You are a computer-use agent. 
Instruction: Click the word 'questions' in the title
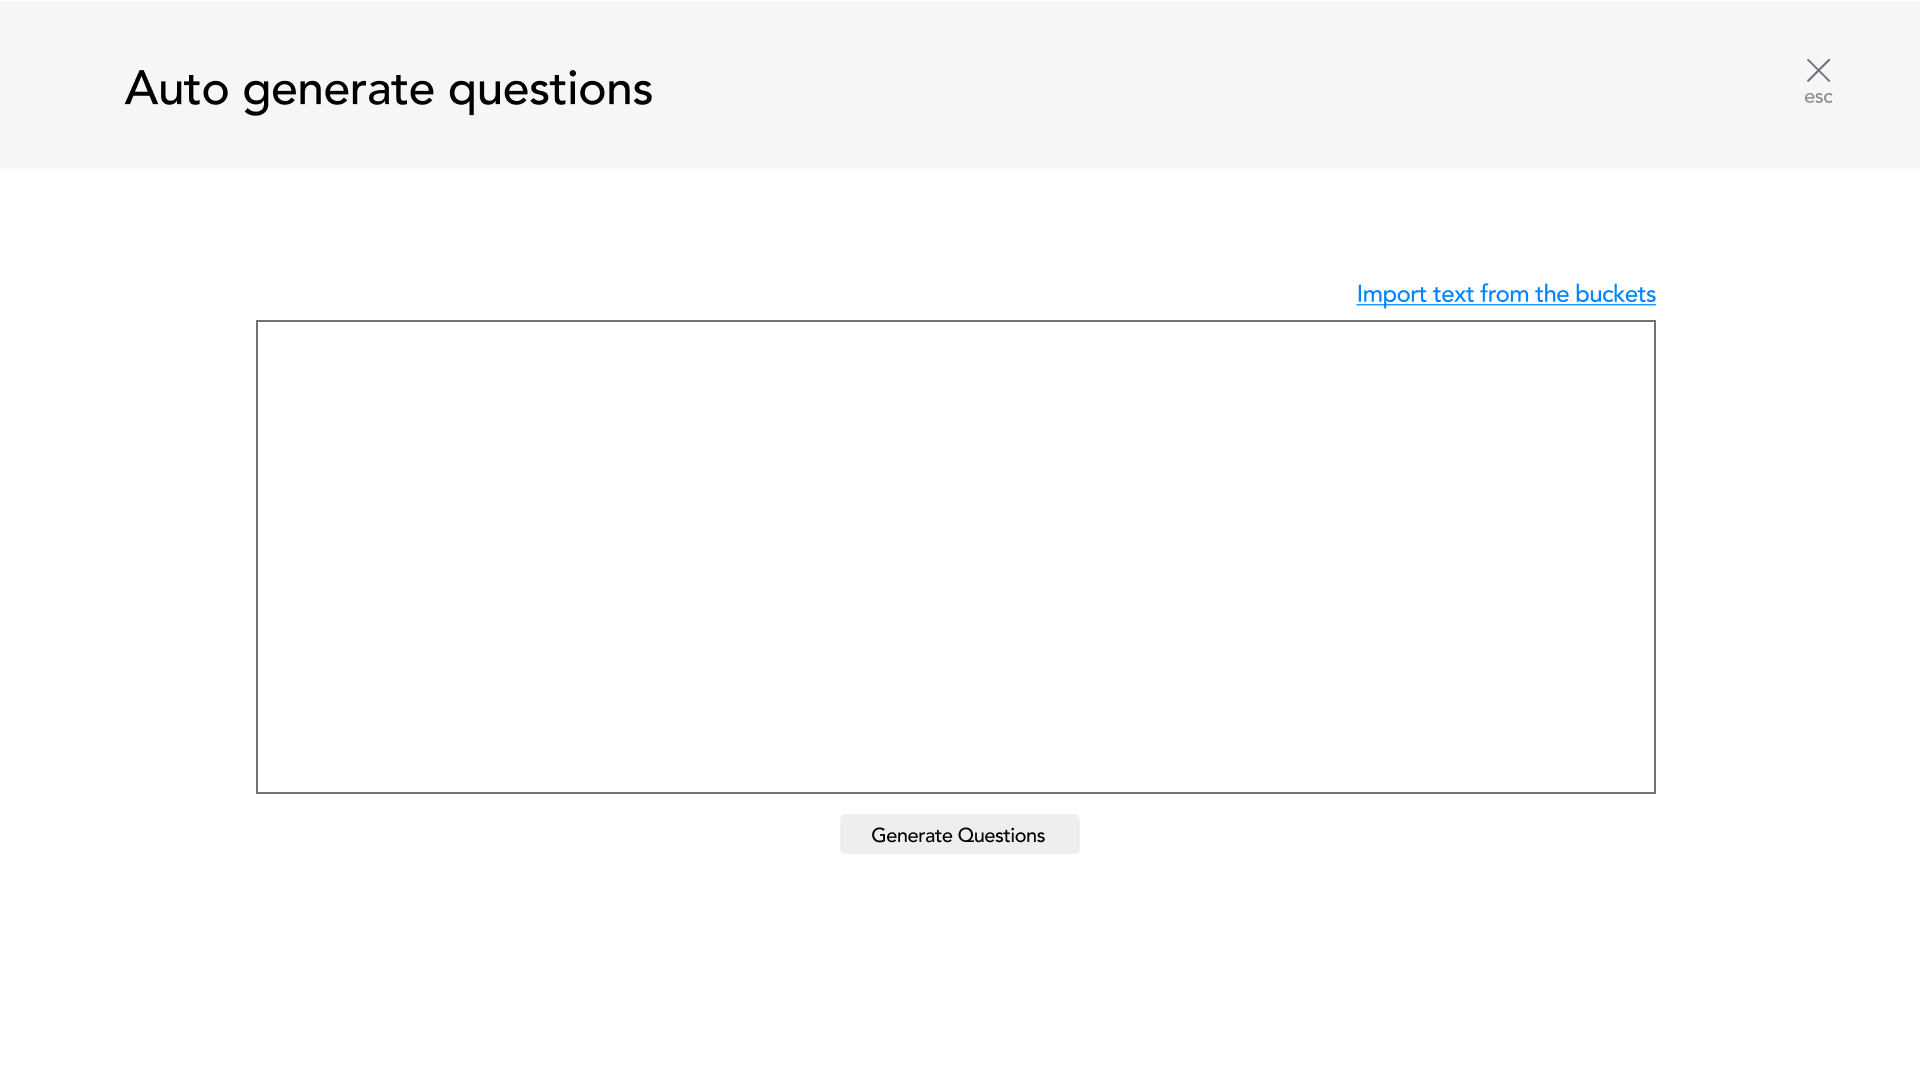coord(550,89)
